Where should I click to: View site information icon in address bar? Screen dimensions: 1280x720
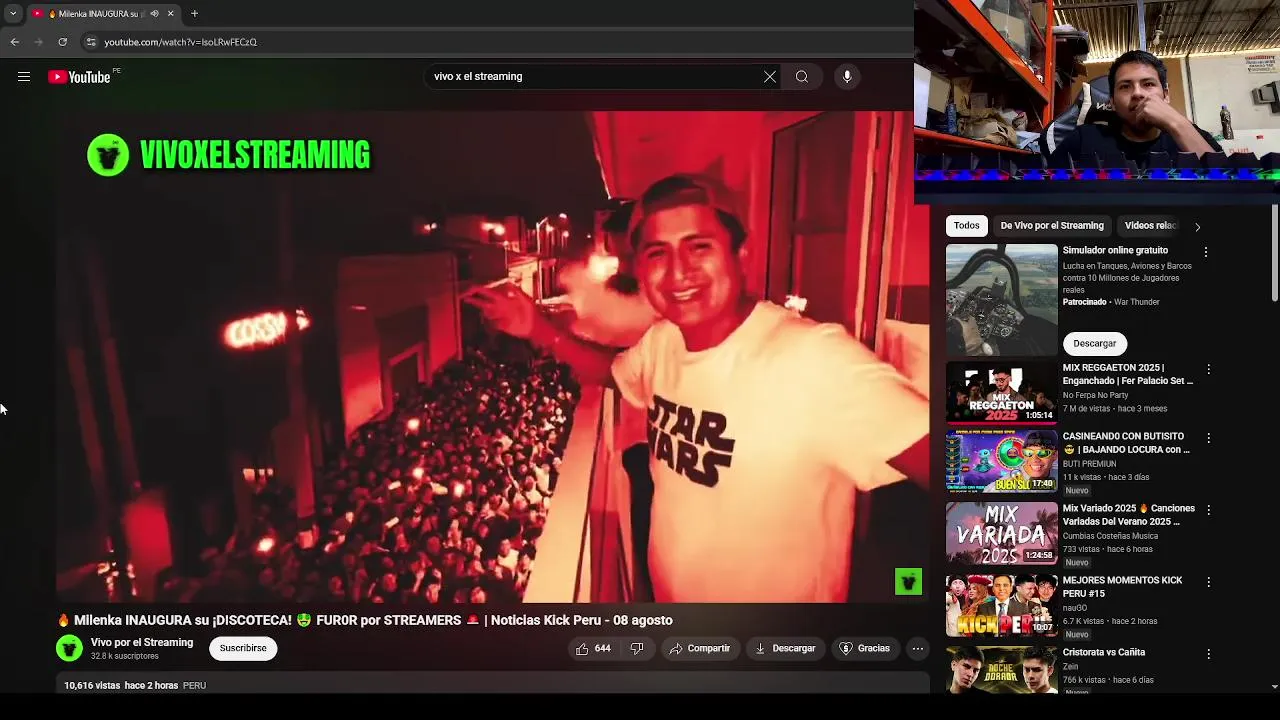[91, 42]
